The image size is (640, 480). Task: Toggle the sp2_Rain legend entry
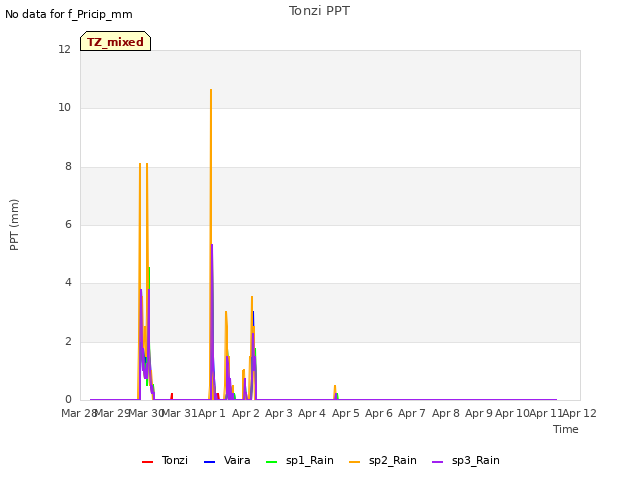click(383, 460)
